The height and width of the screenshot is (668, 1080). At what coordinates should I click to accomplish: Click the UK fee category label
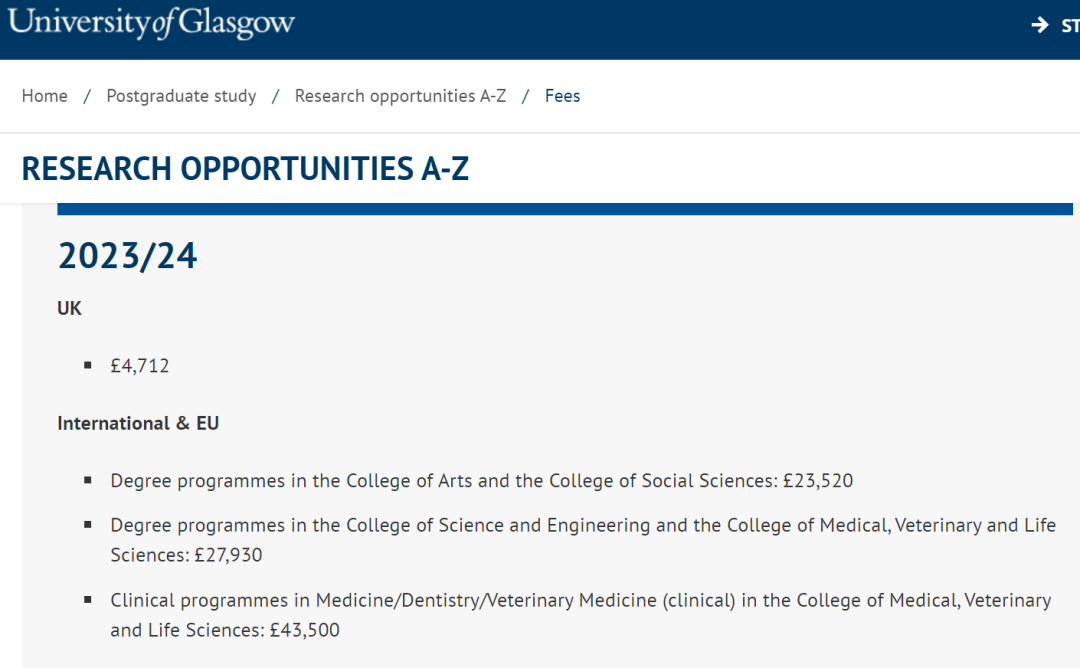pos(69,308)
